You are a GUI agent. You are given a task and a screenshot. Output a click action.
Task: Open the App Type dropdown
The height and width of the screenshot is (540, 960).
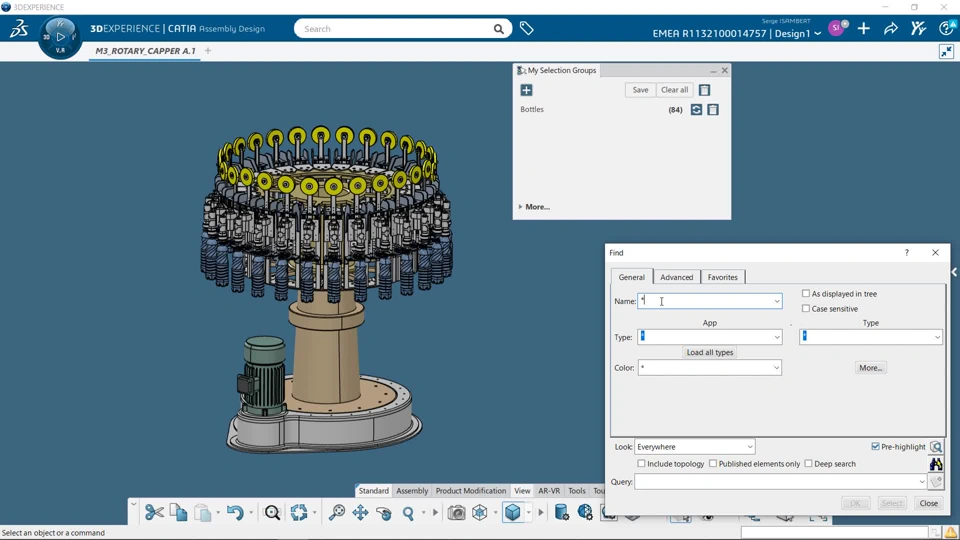pos(776,337)
